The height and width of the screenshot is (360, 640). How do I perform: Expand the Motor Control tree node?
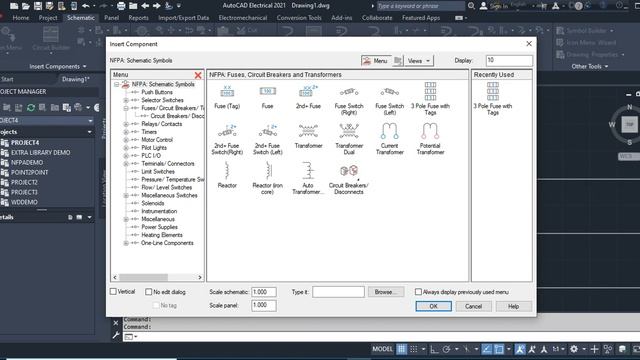[x=126, y=140]
